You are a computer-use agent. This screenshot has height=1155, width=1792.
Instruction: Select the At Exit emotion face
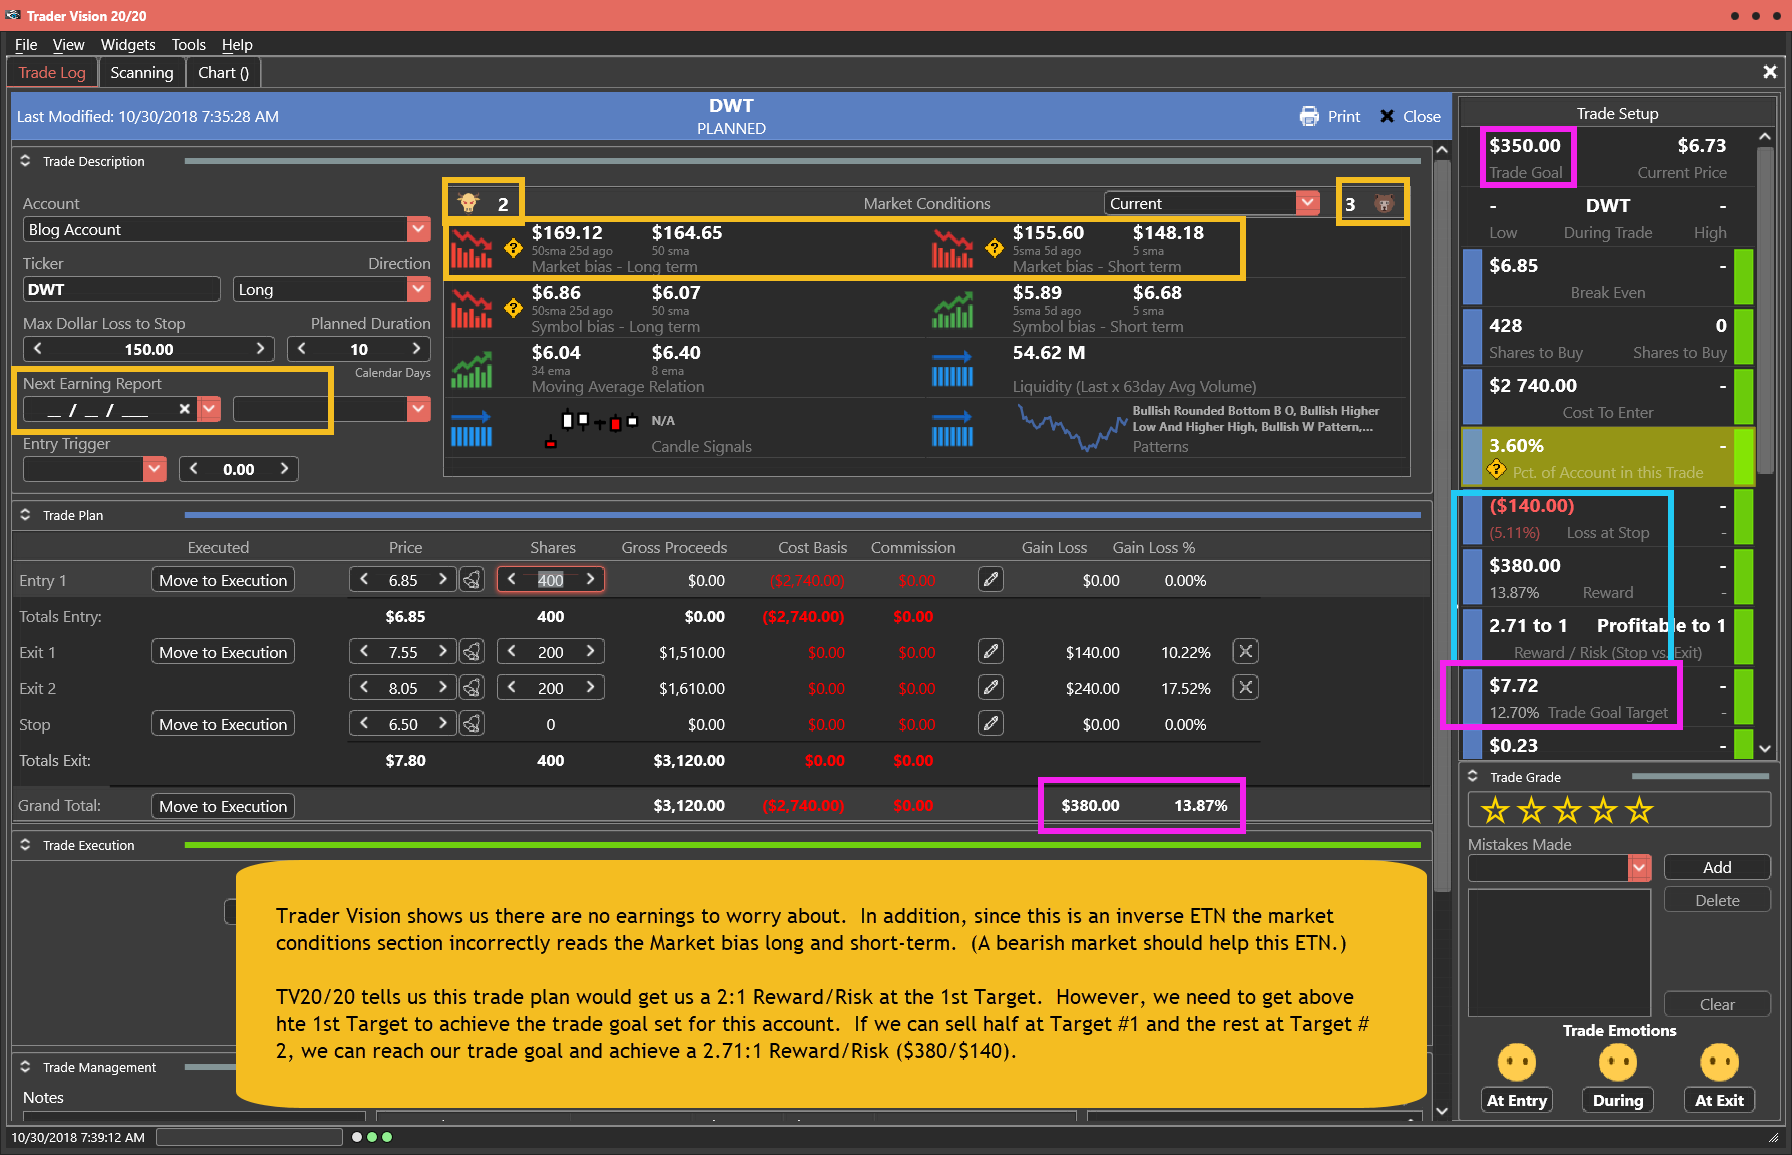1719,1062
